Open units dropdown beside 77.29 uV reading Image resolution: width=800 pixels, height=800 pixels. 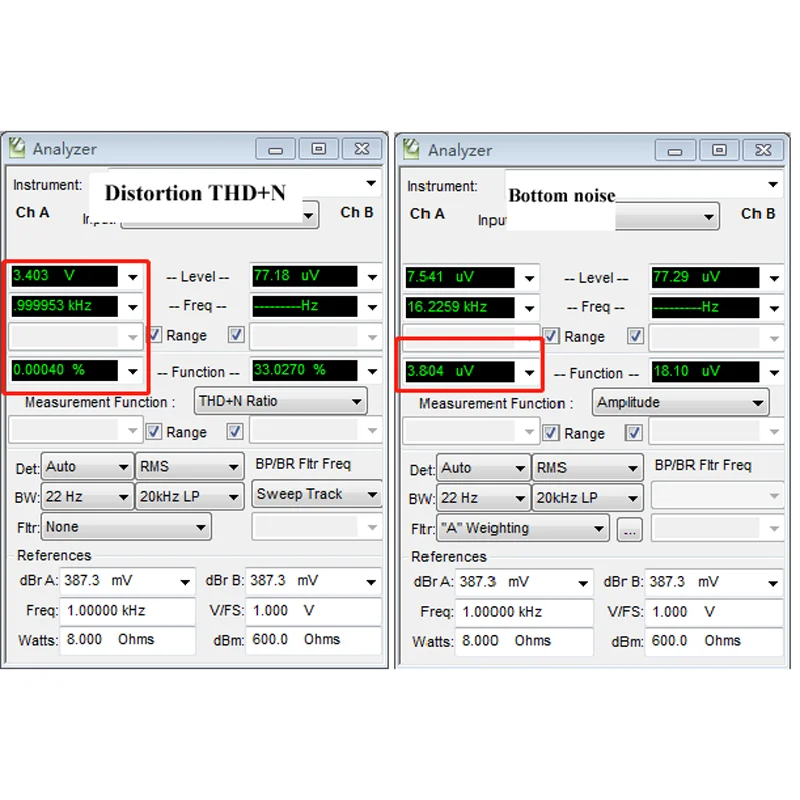click(x=774, y=278)
